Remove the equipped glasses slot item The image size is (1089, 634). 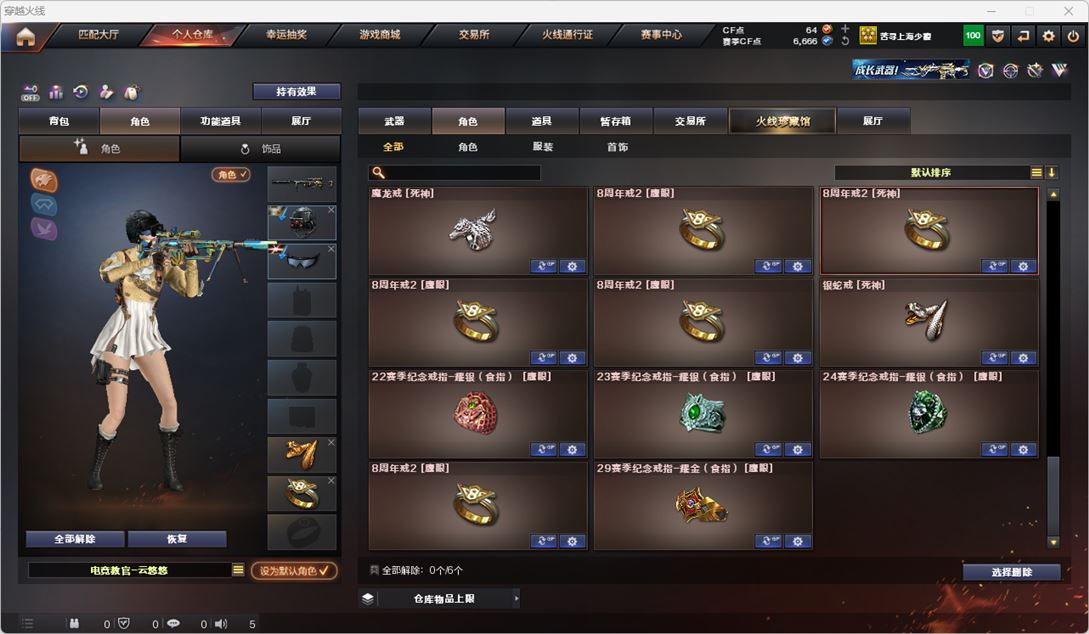point(331,248)
